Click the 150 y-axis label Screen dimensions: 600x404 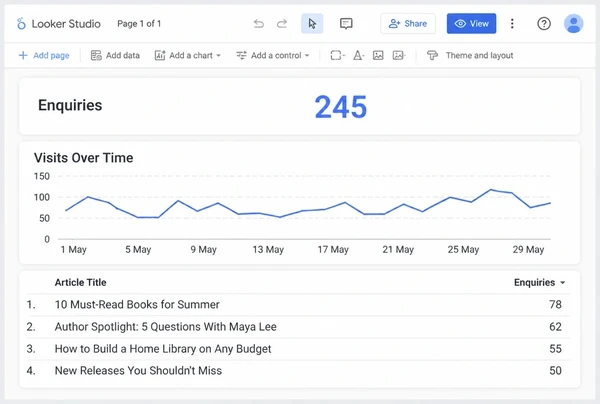tap(42, 176)
